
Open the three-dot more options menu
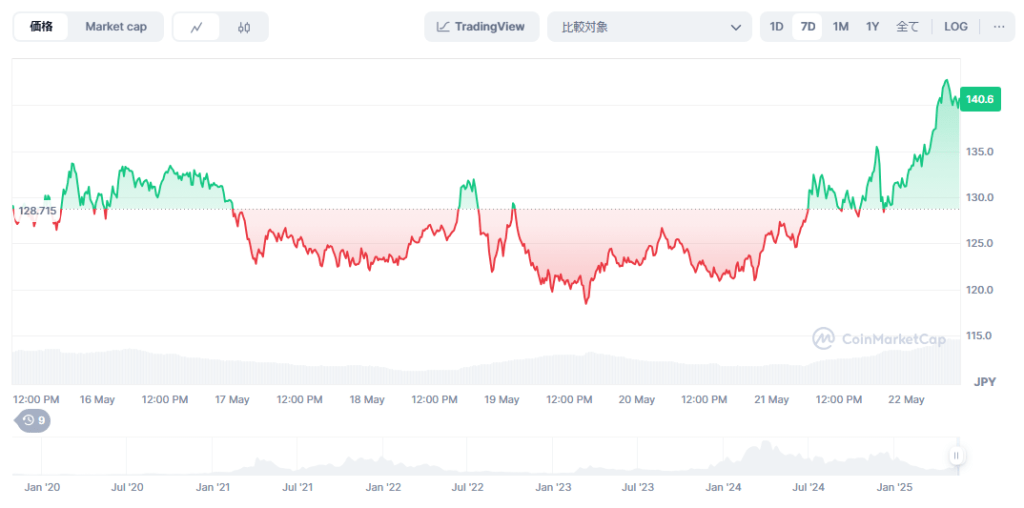point(998,27)
